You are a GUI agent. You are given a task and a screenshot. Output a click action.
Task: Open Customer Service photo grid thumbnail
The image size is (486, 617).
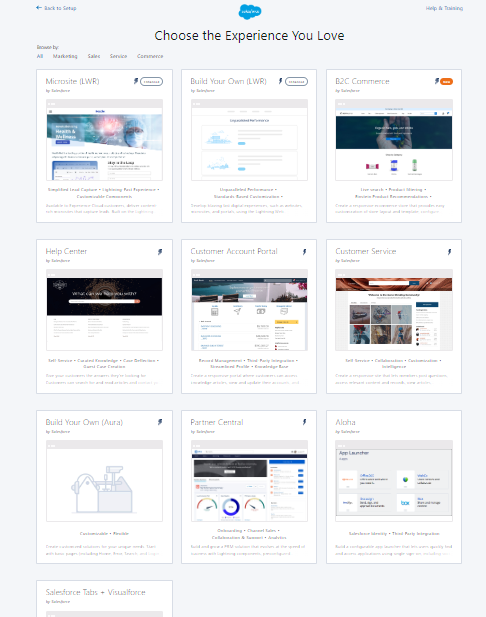394,310
